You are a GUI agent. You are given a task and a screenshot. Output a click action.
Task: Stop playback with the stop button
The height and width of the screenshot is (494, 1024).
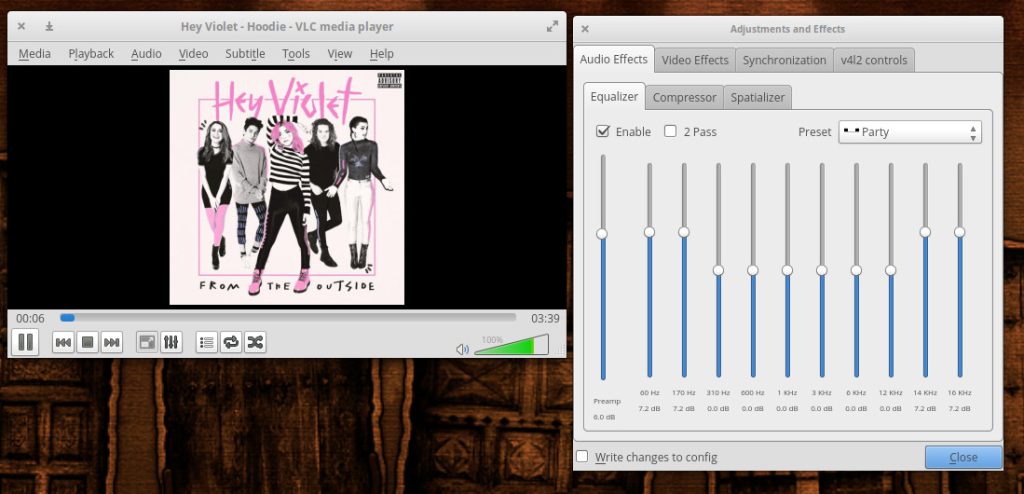[87, 342]
